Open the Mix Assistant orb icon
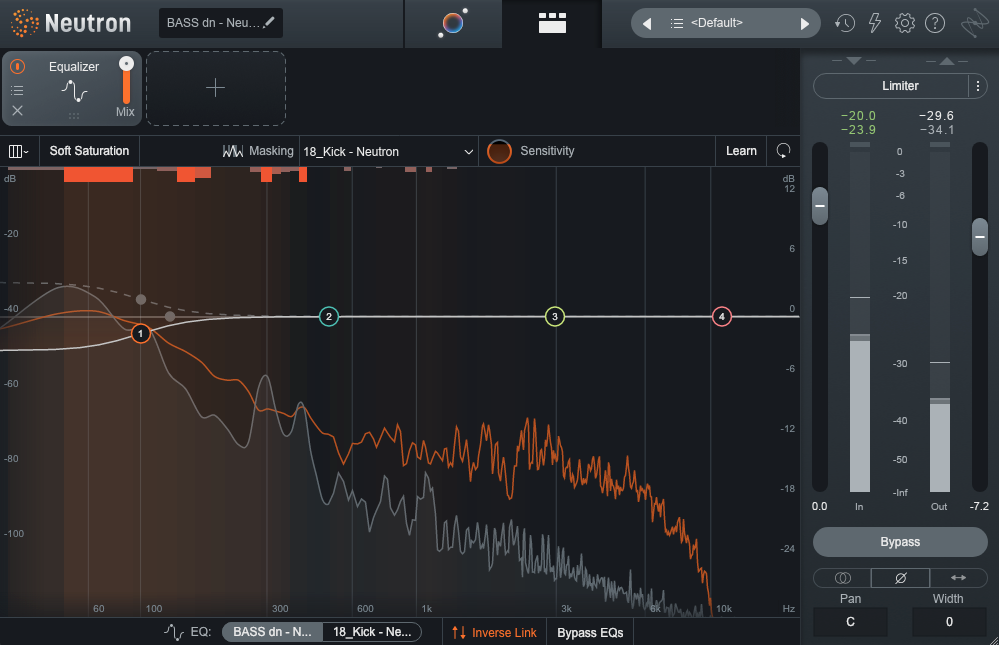Viewport: 999px width, 645px height. [x=453, y=24]
